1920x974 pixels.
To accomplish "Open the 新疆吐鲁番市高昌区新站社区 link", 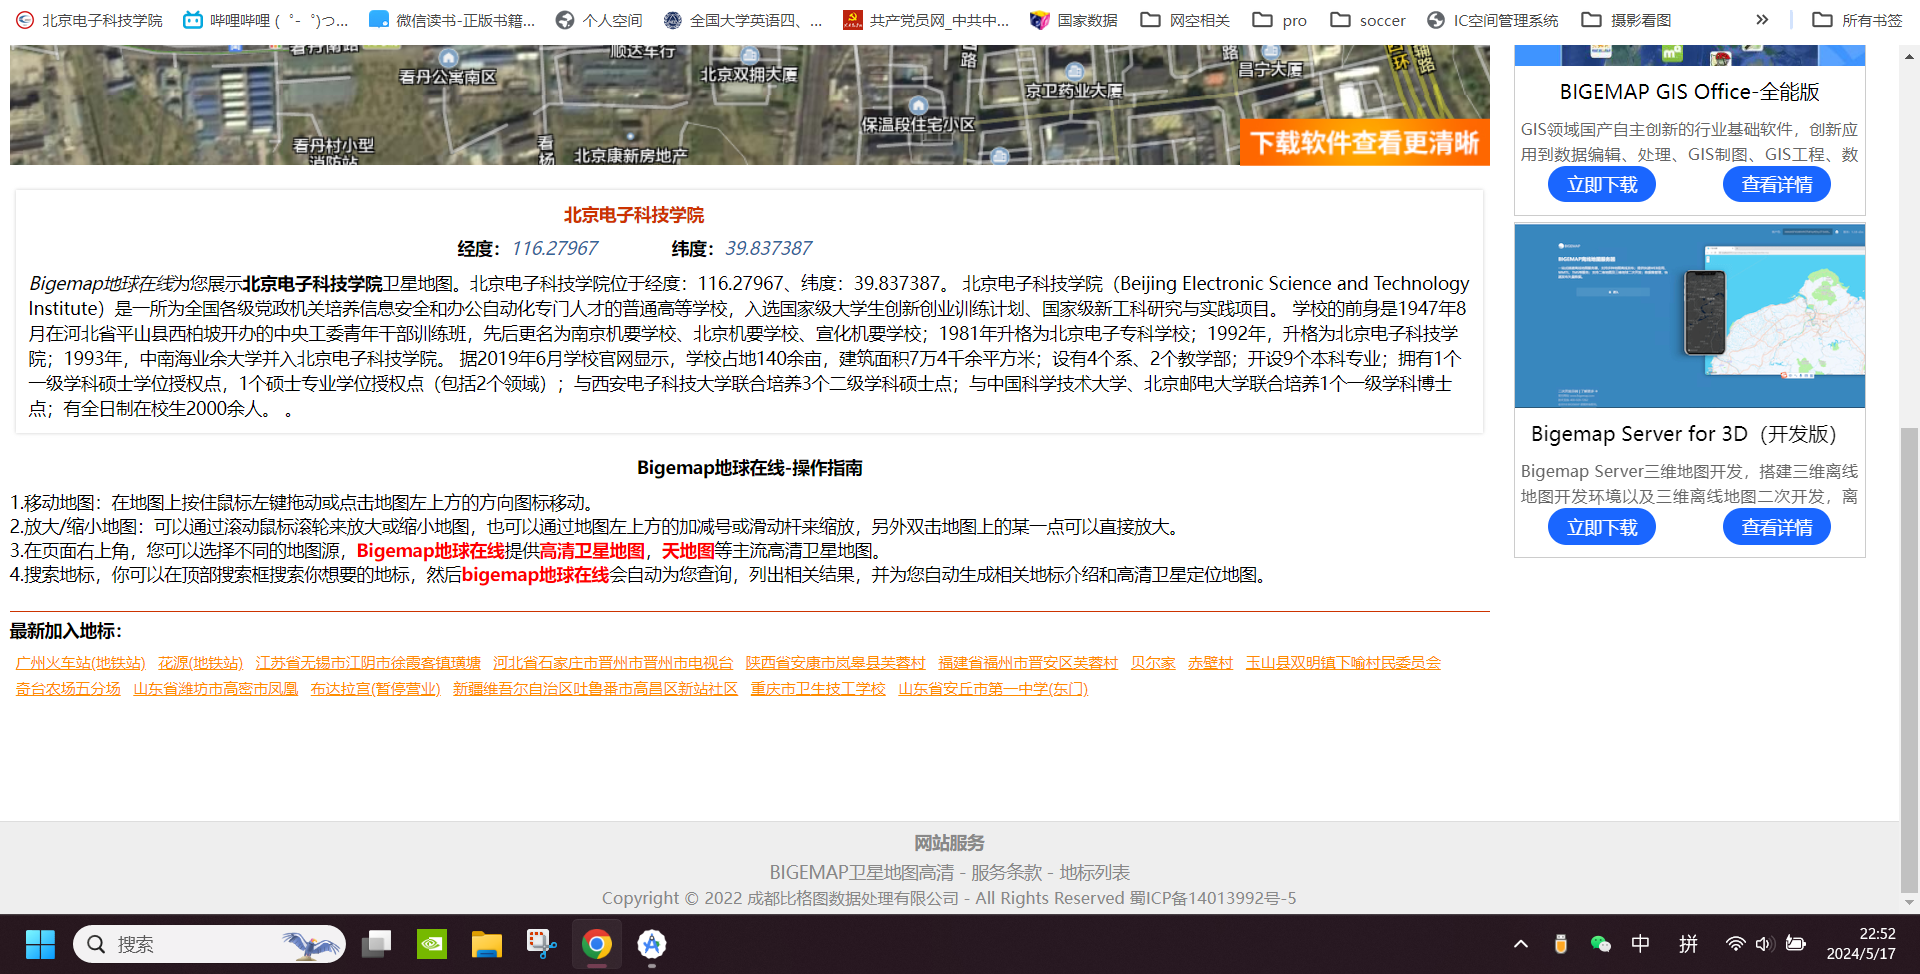I will [596, 689].
